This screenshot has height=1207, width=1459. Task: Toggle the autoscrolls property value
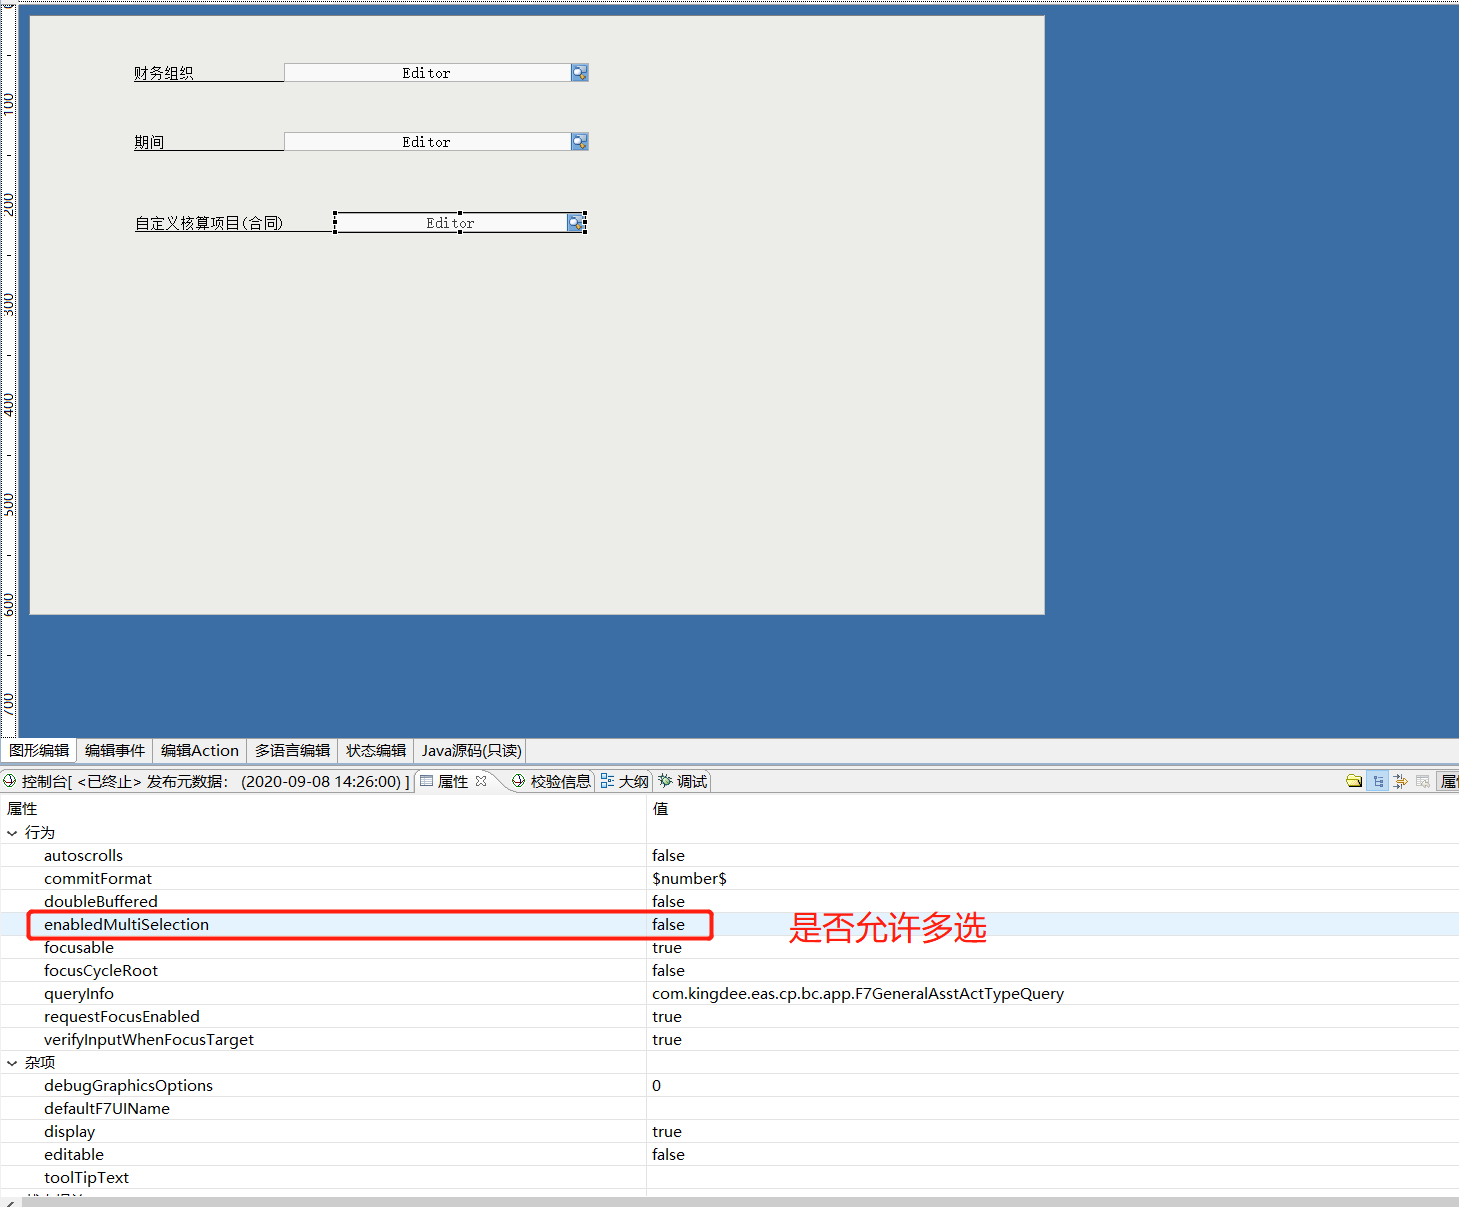668,855
